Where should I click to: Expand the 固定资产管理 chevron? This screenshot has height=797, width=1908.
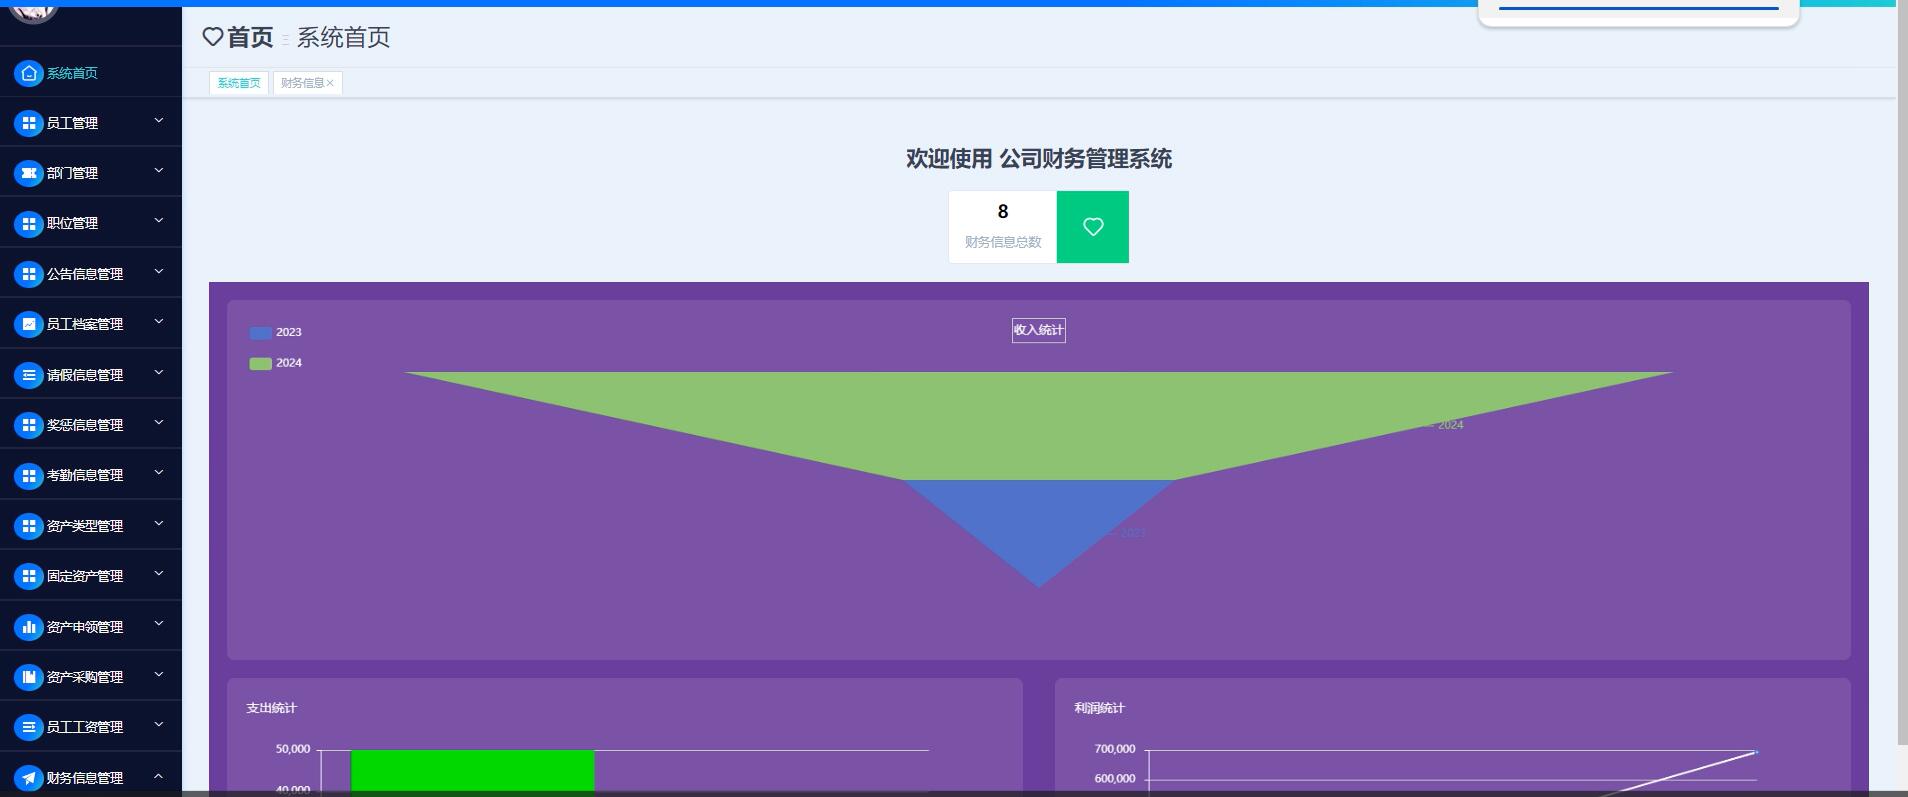pos(158,574)
